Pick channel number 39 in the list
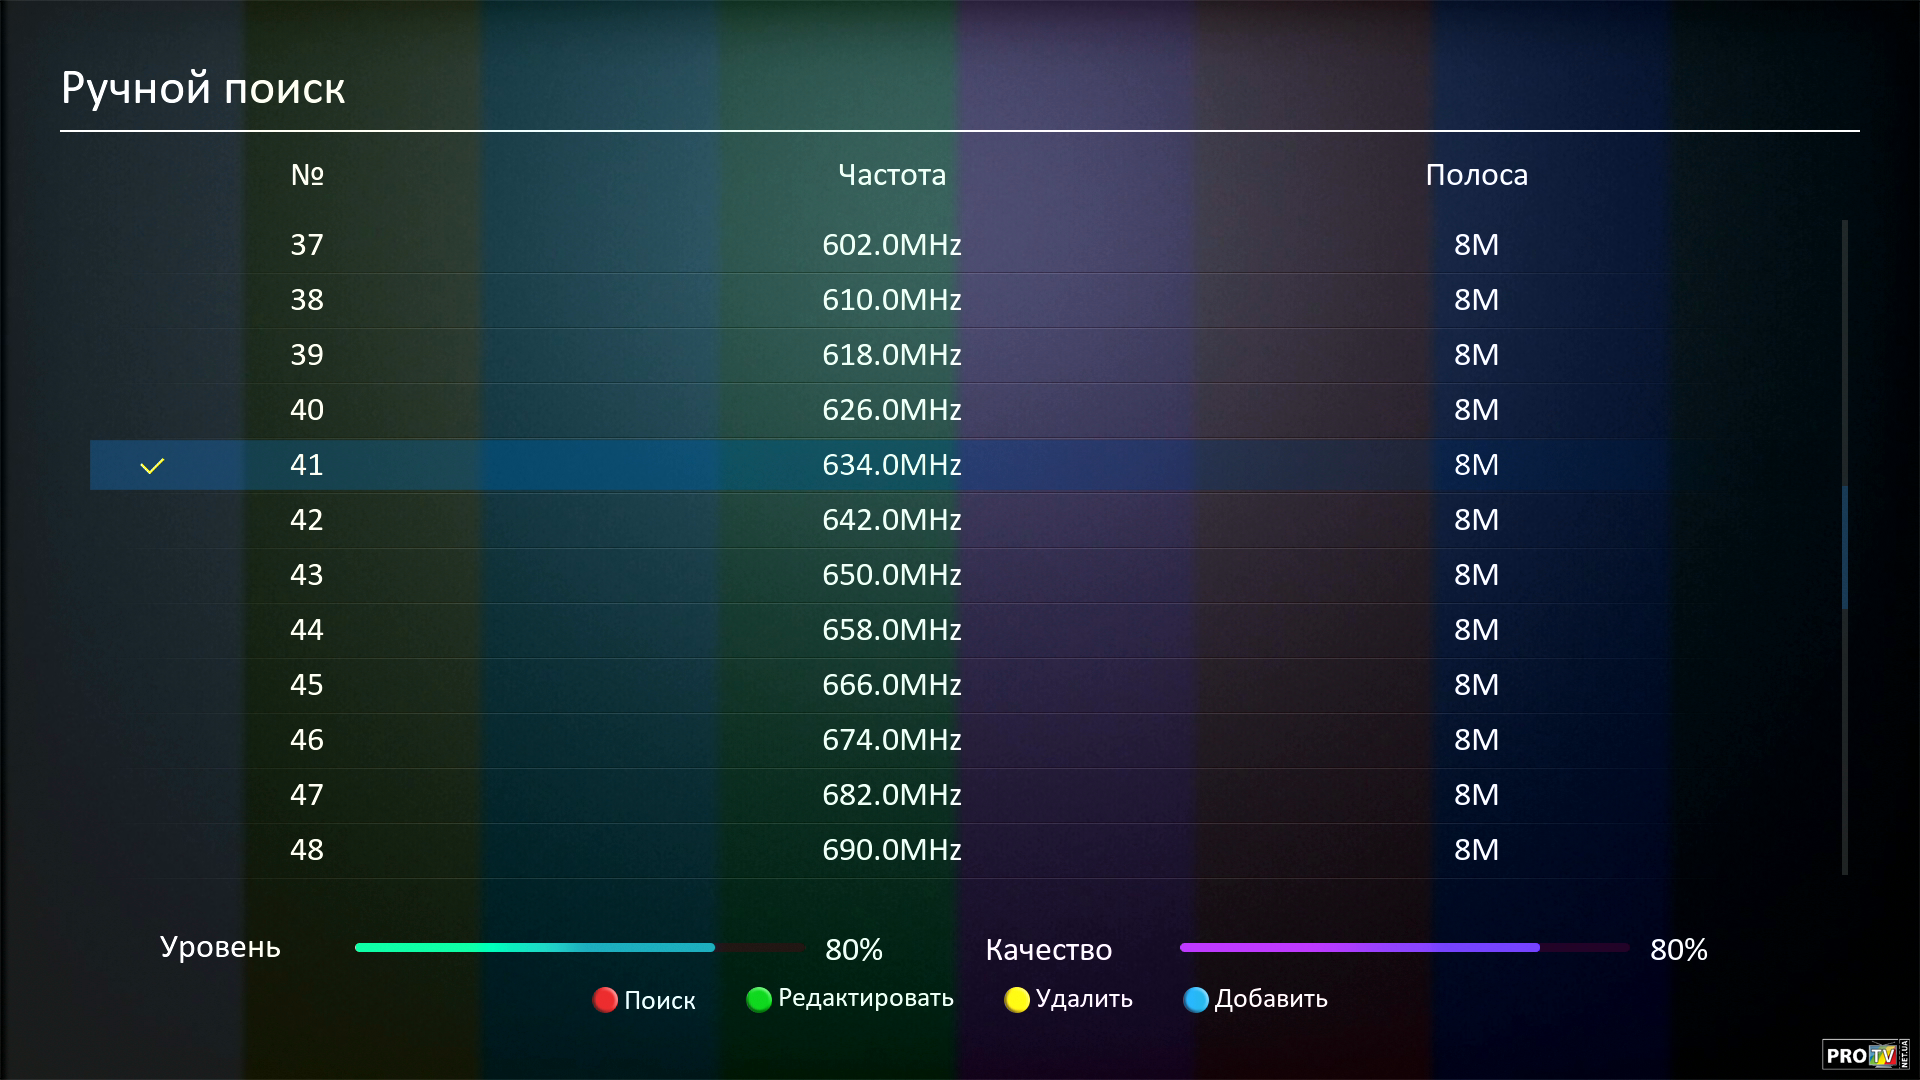1920x1080 pixels. click(x=307, y=355)
